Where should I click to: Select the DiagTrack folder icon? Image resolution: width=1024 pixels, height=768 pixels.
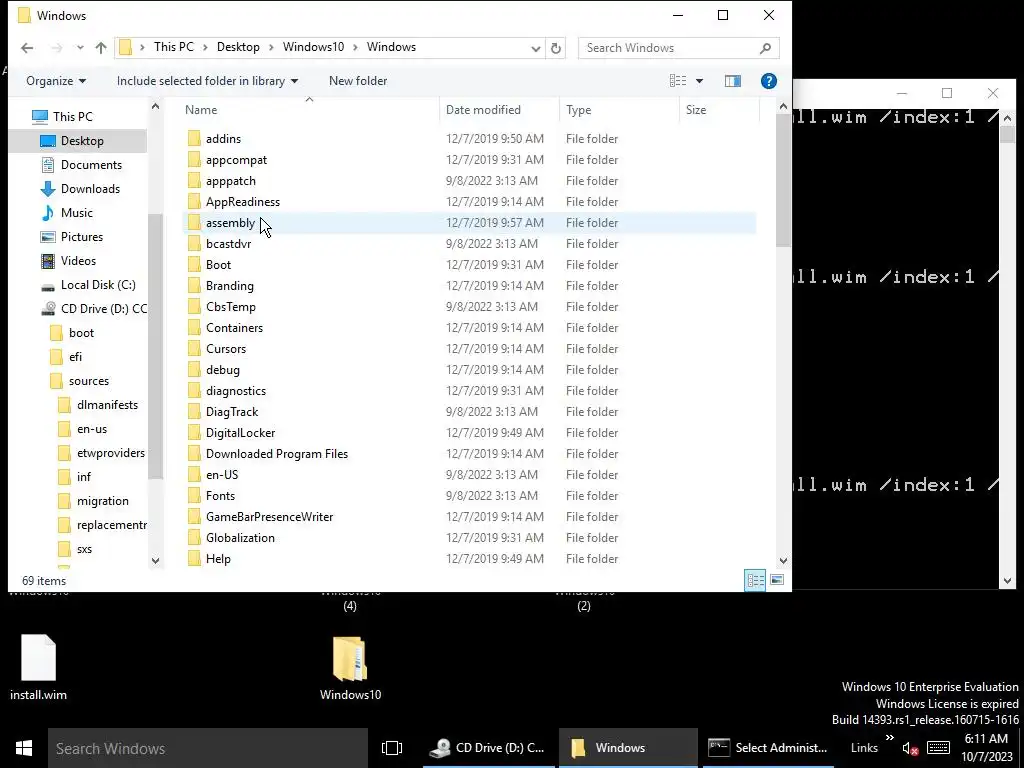click(x=194, y=411)
